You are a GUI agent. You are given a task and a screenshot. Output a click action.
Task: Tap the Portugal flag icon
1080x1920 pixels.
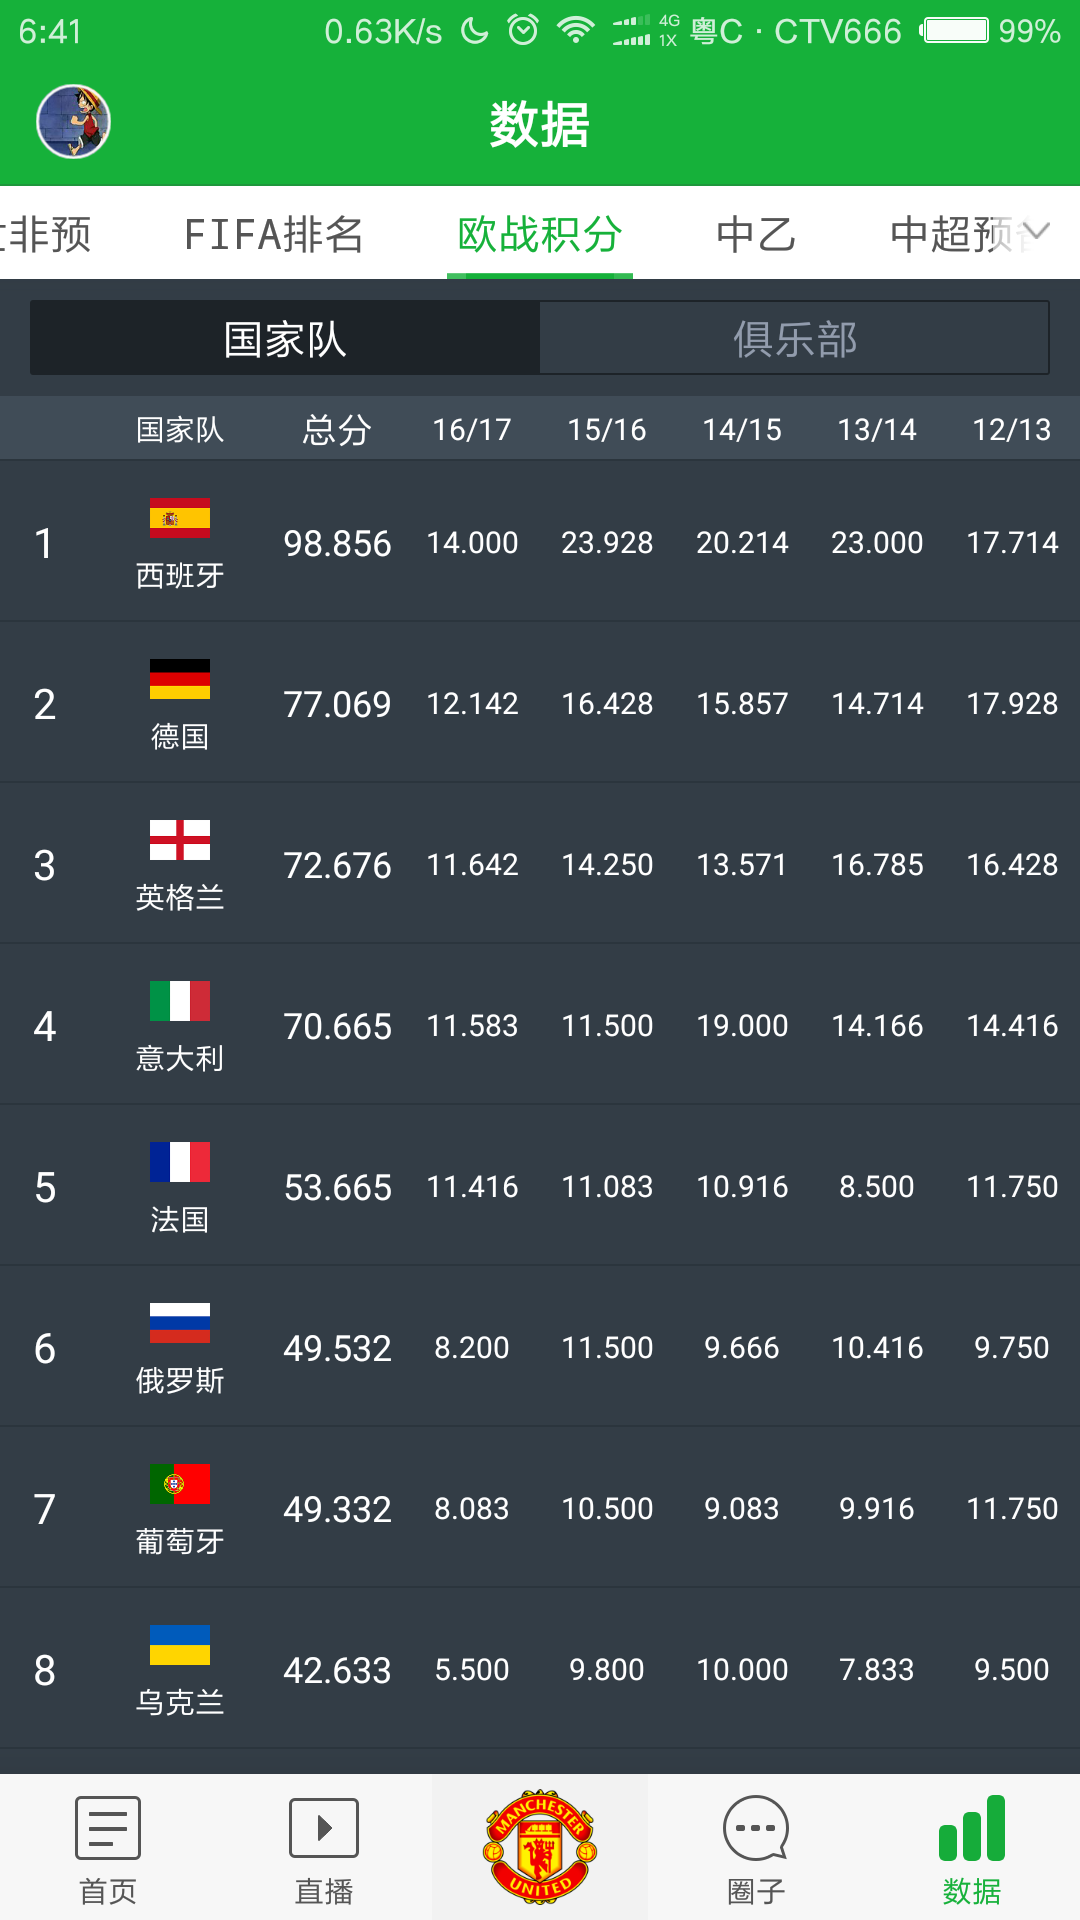[180, 1484]
